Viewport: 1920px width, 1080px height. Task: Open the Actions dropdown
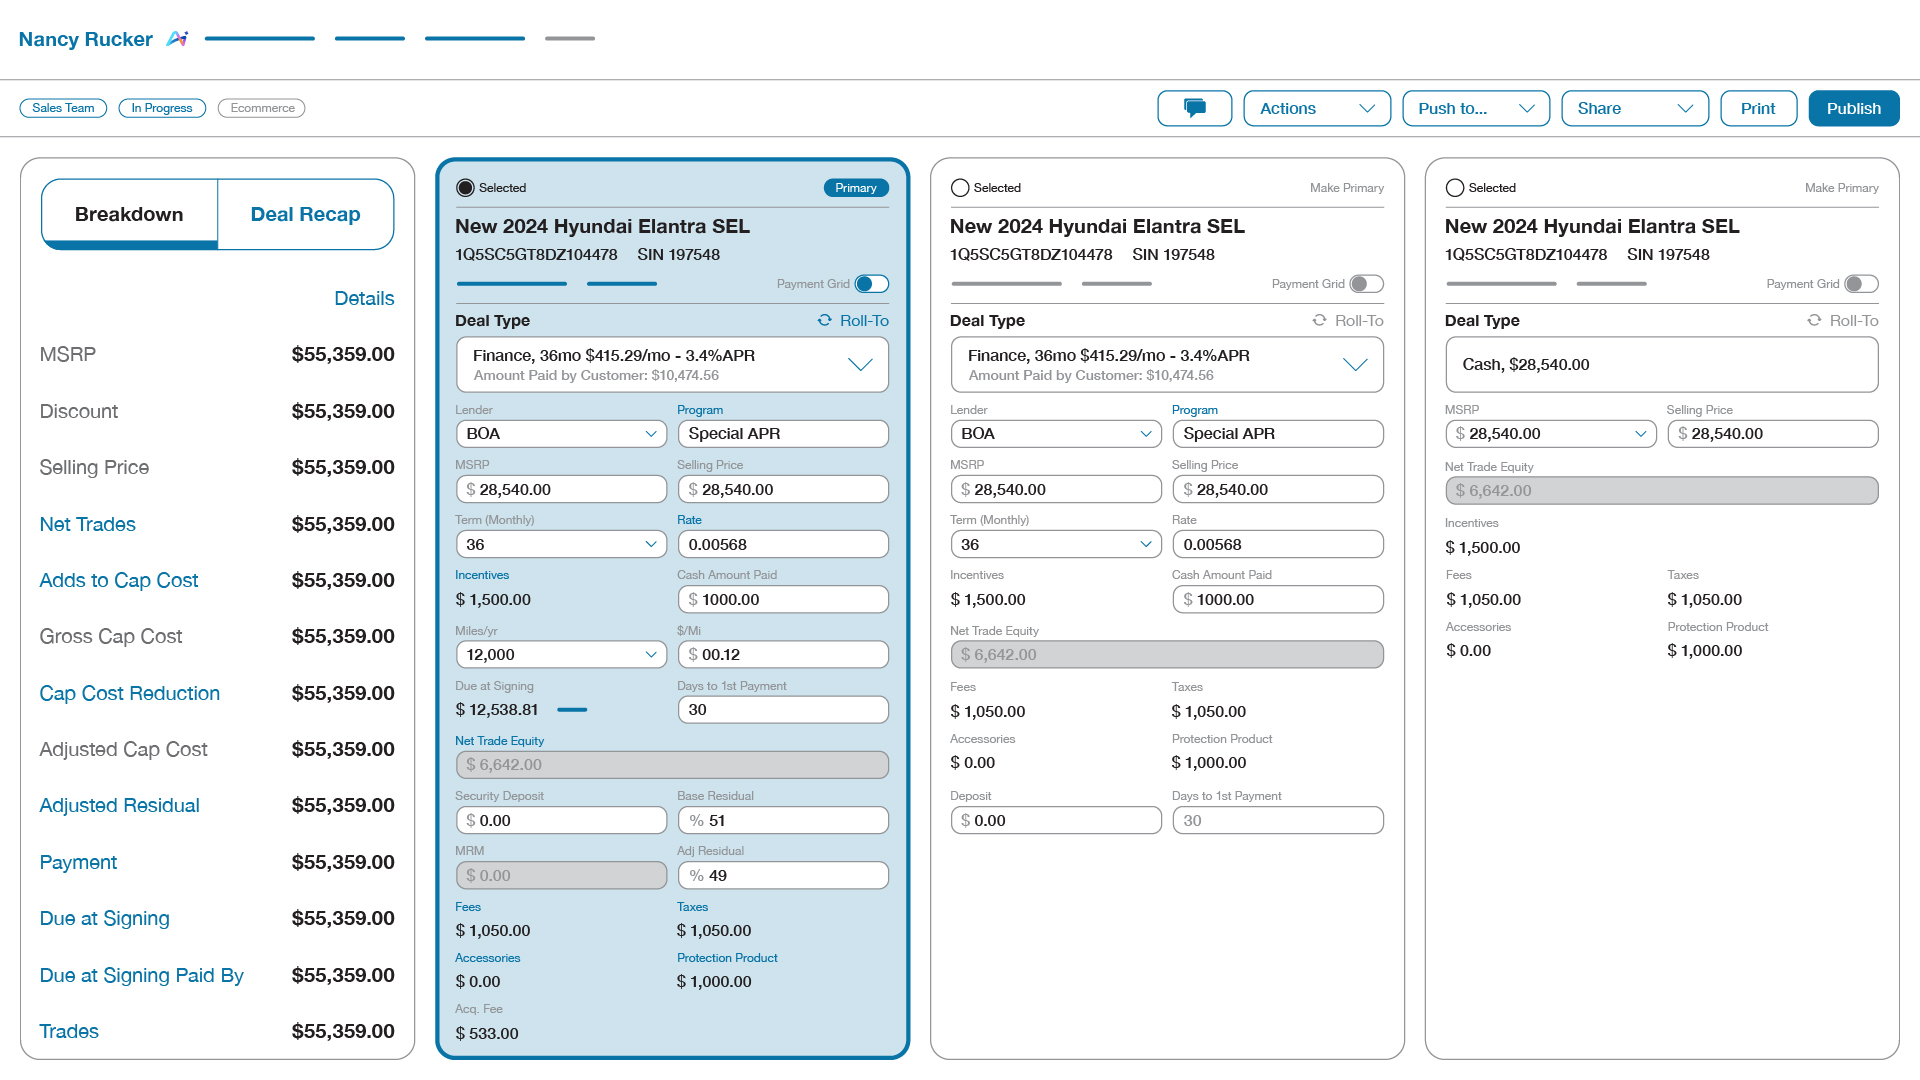1317,108
